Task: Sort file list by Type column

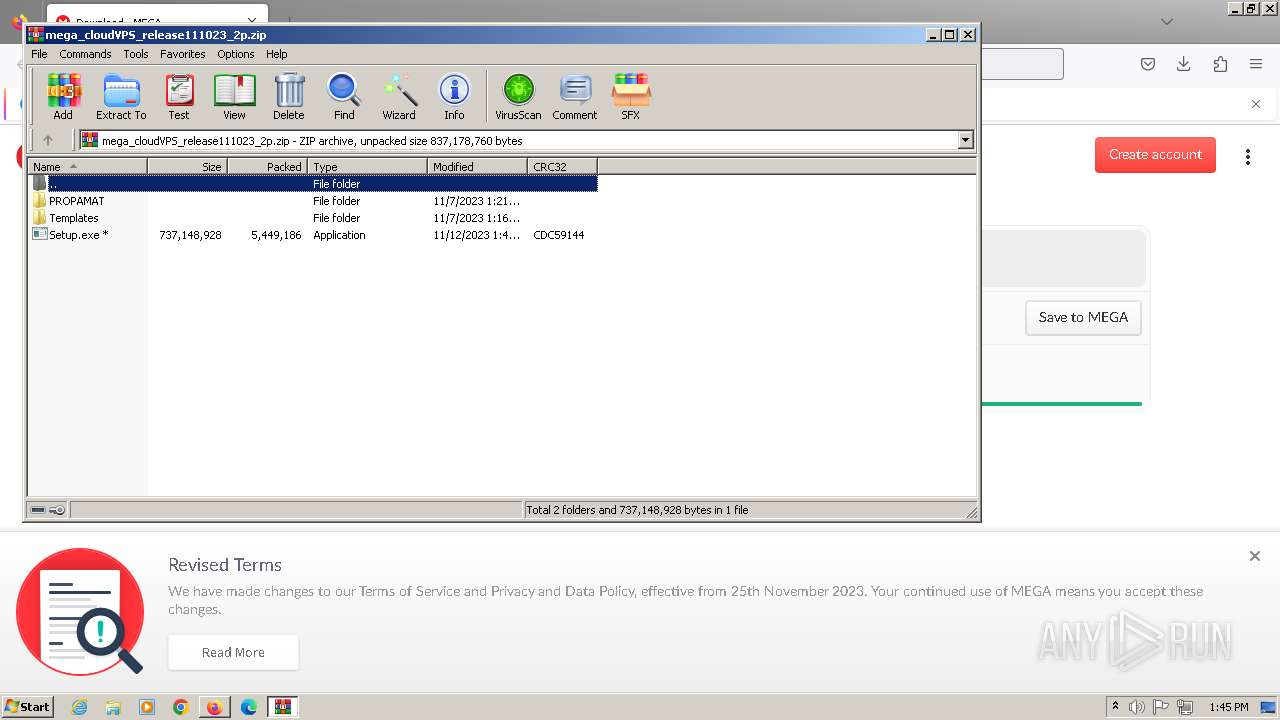Action: click(x=367, y=167)
